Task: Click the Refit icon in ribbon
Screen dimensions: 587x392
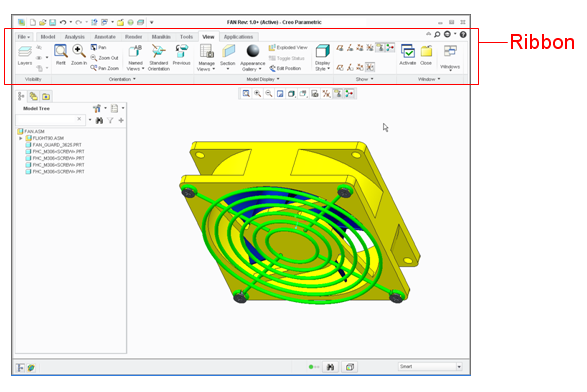Action: tap(61, 55)
